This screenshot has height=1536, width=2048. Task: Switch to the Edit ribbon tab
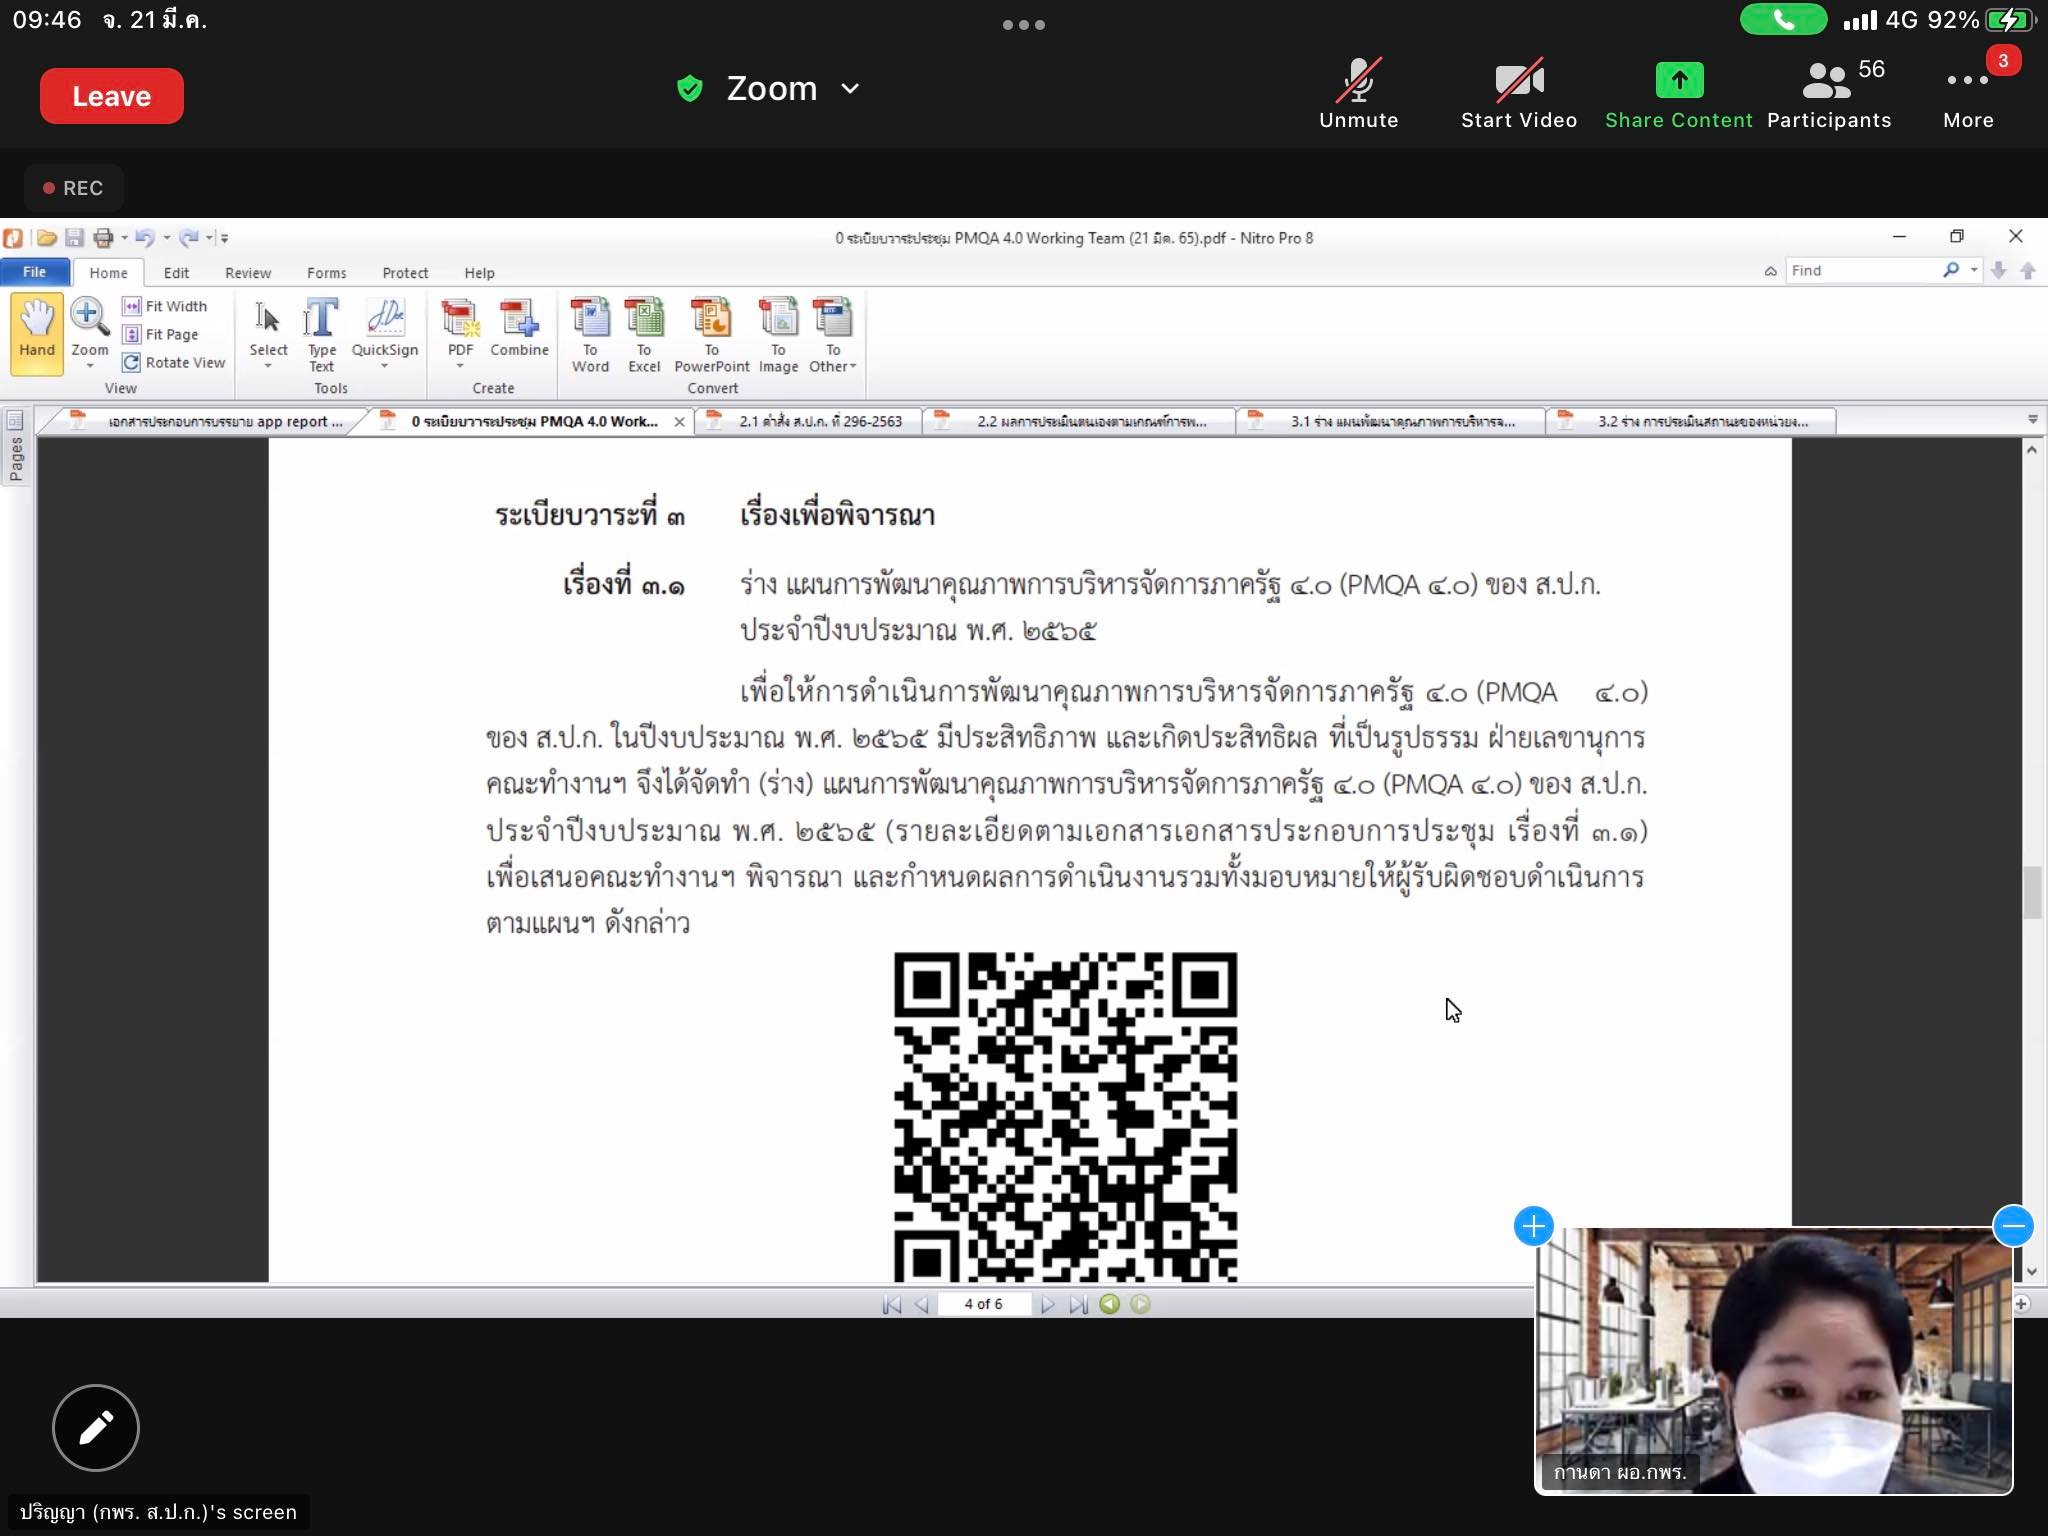tap(176, 273)
